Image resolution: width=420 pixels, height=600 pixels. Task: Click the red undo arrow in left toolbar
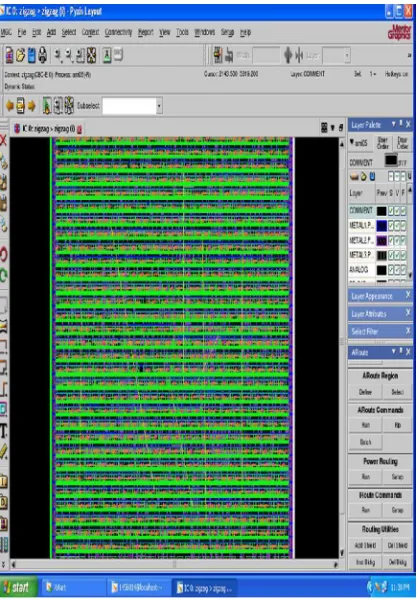coord(3,254)
